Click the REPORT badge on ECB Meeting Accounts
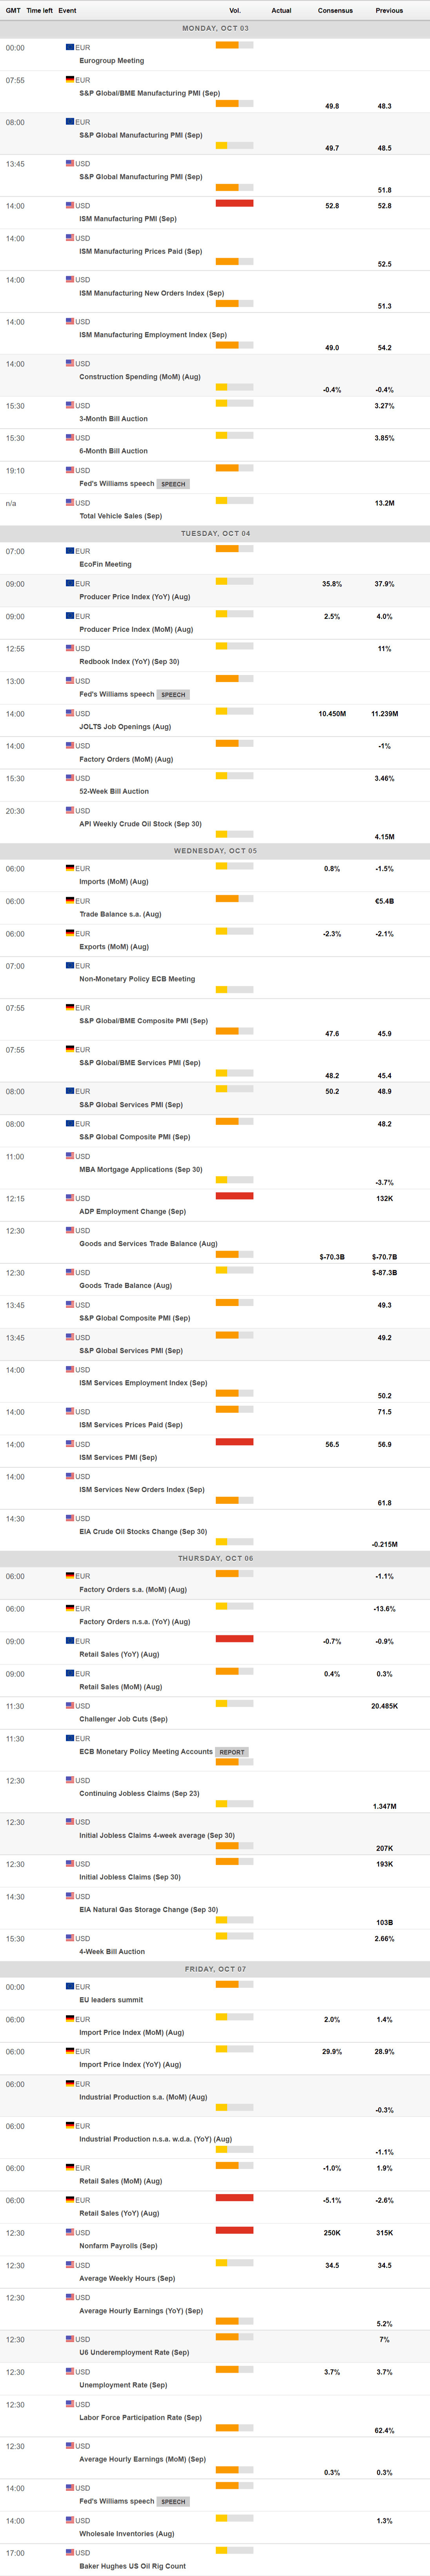Viewport: 430px width, 2576px height. [232, 1752]
